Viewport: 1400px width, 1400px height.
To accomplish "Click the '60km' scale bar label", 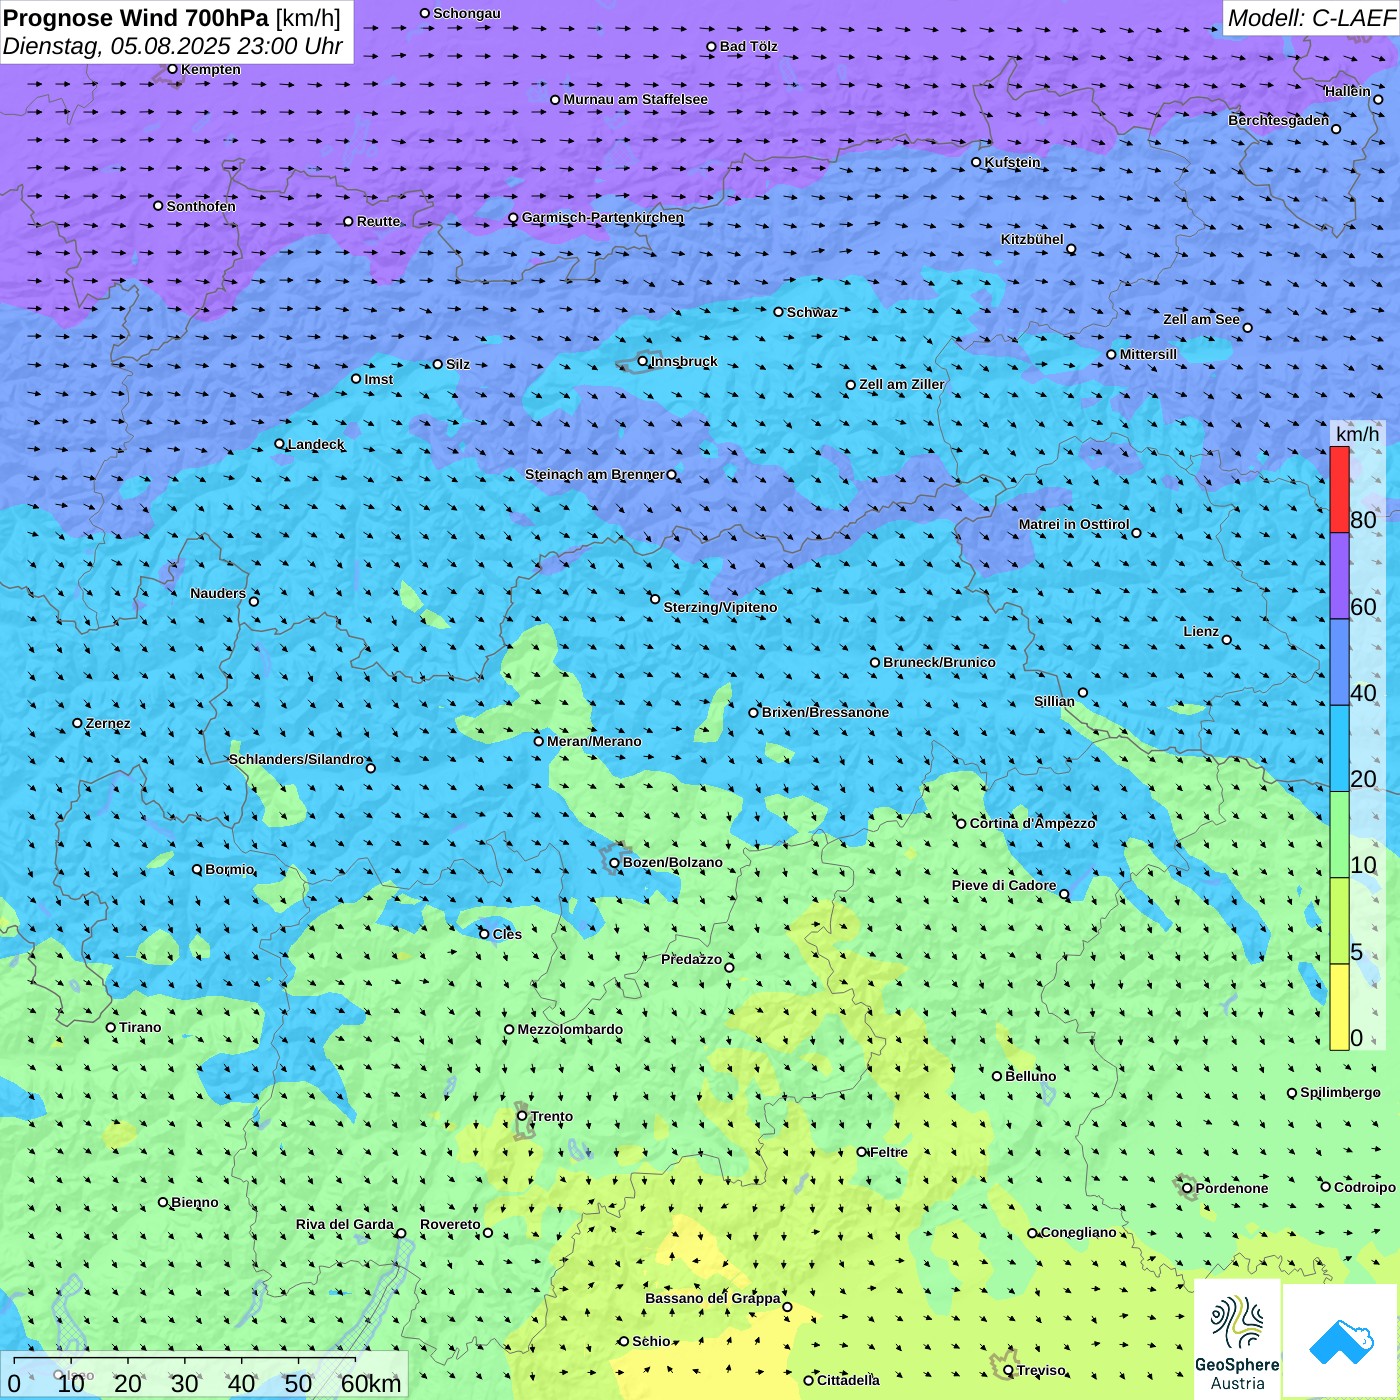I will tap(371, 1383).
